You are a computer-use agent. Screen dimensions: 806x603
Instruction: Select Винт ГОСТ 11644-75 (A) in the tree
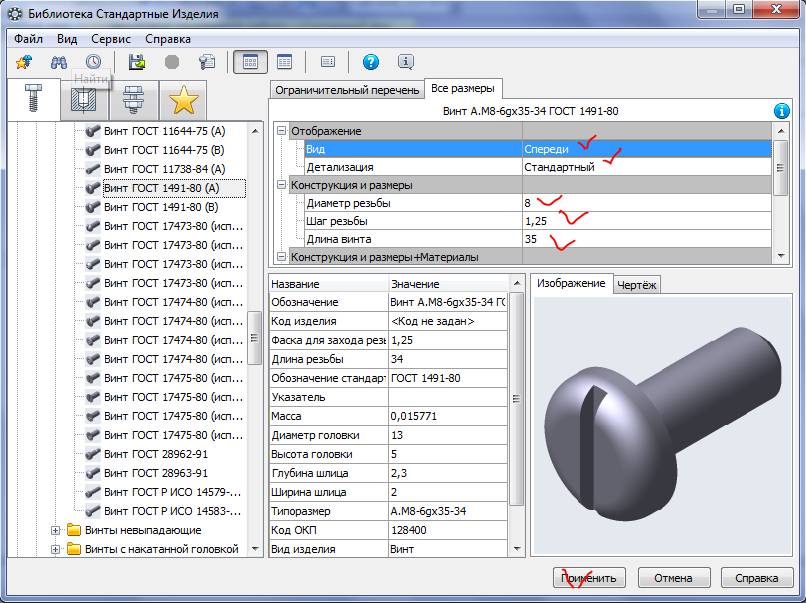164,131
